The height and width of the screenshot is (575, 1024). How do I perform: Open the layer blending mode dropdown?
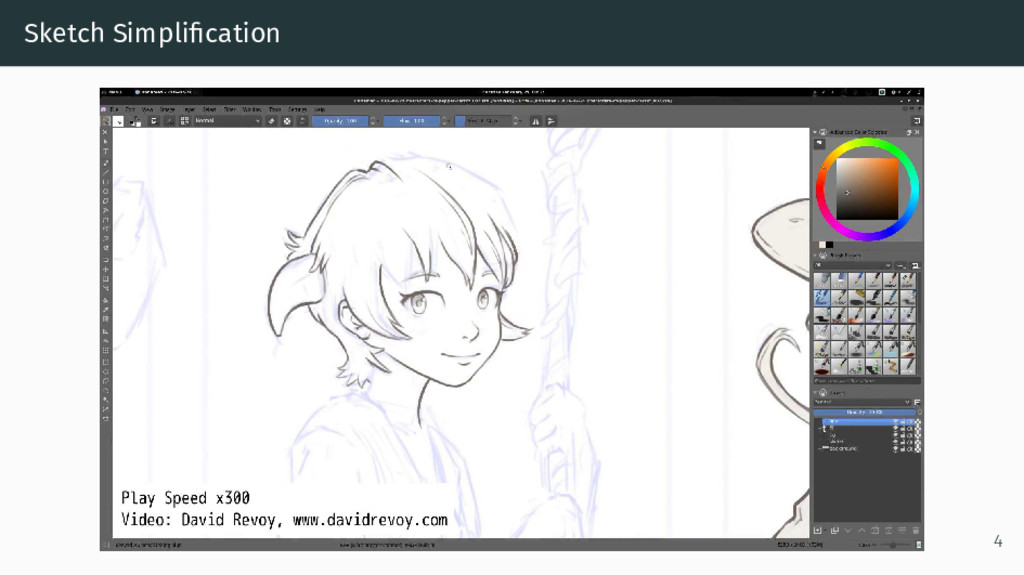[862, 402]
